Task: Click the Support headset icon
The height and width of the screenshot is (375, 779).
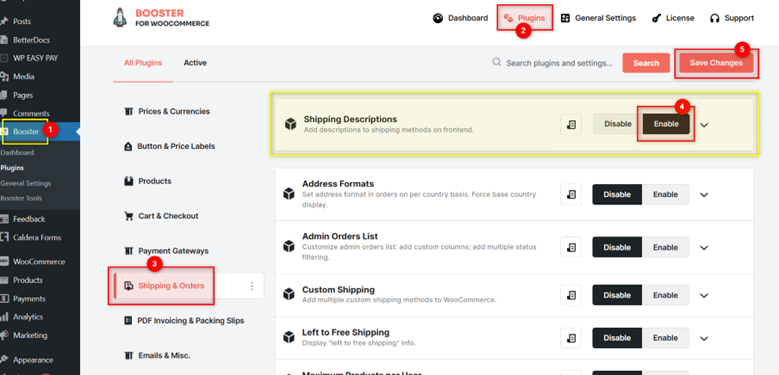Action: [715, 18]
